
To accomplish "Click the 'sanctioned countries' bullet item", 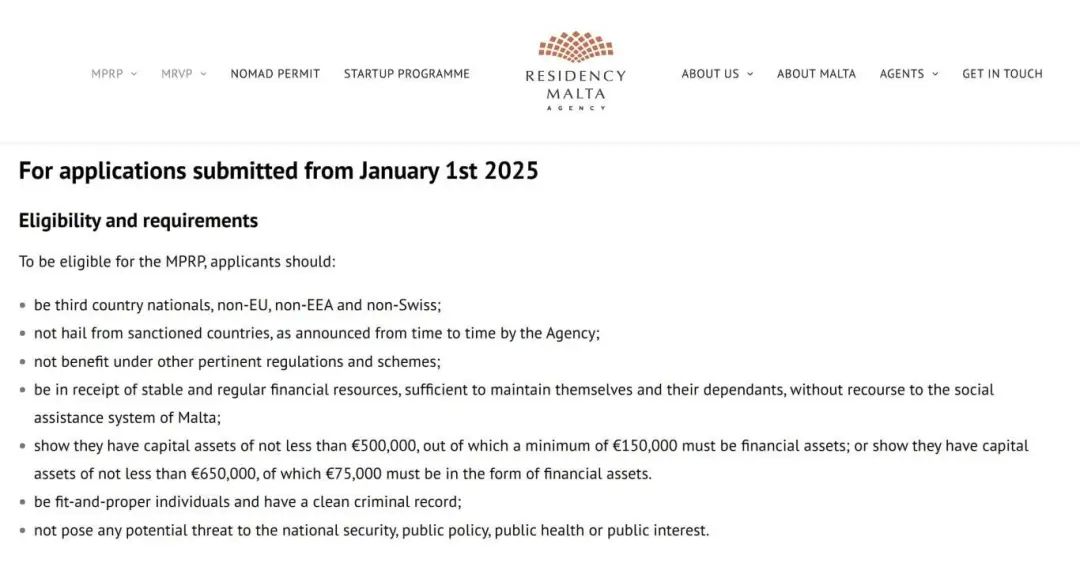I will 316,333.
